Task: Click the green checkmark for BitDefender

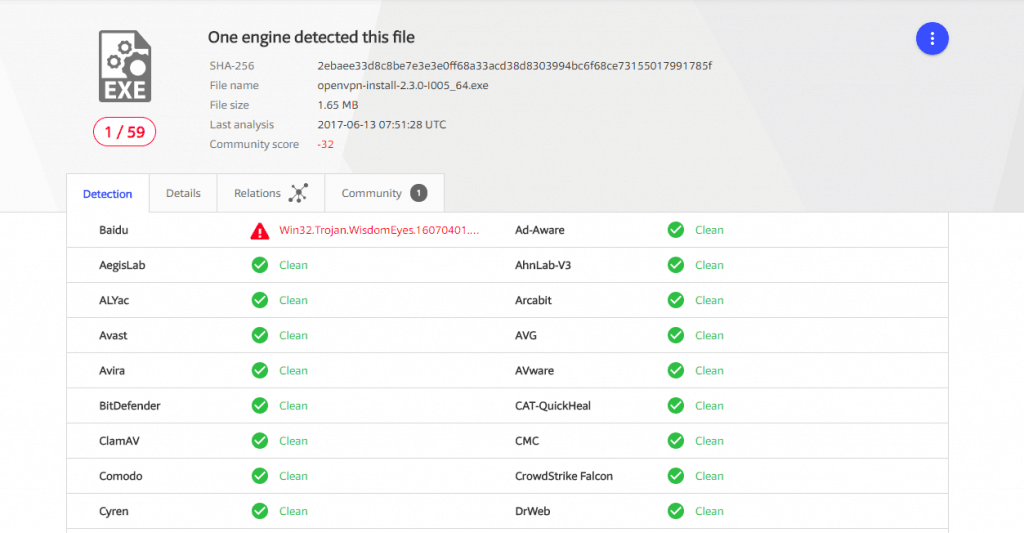Action: [x=260, y=406]
